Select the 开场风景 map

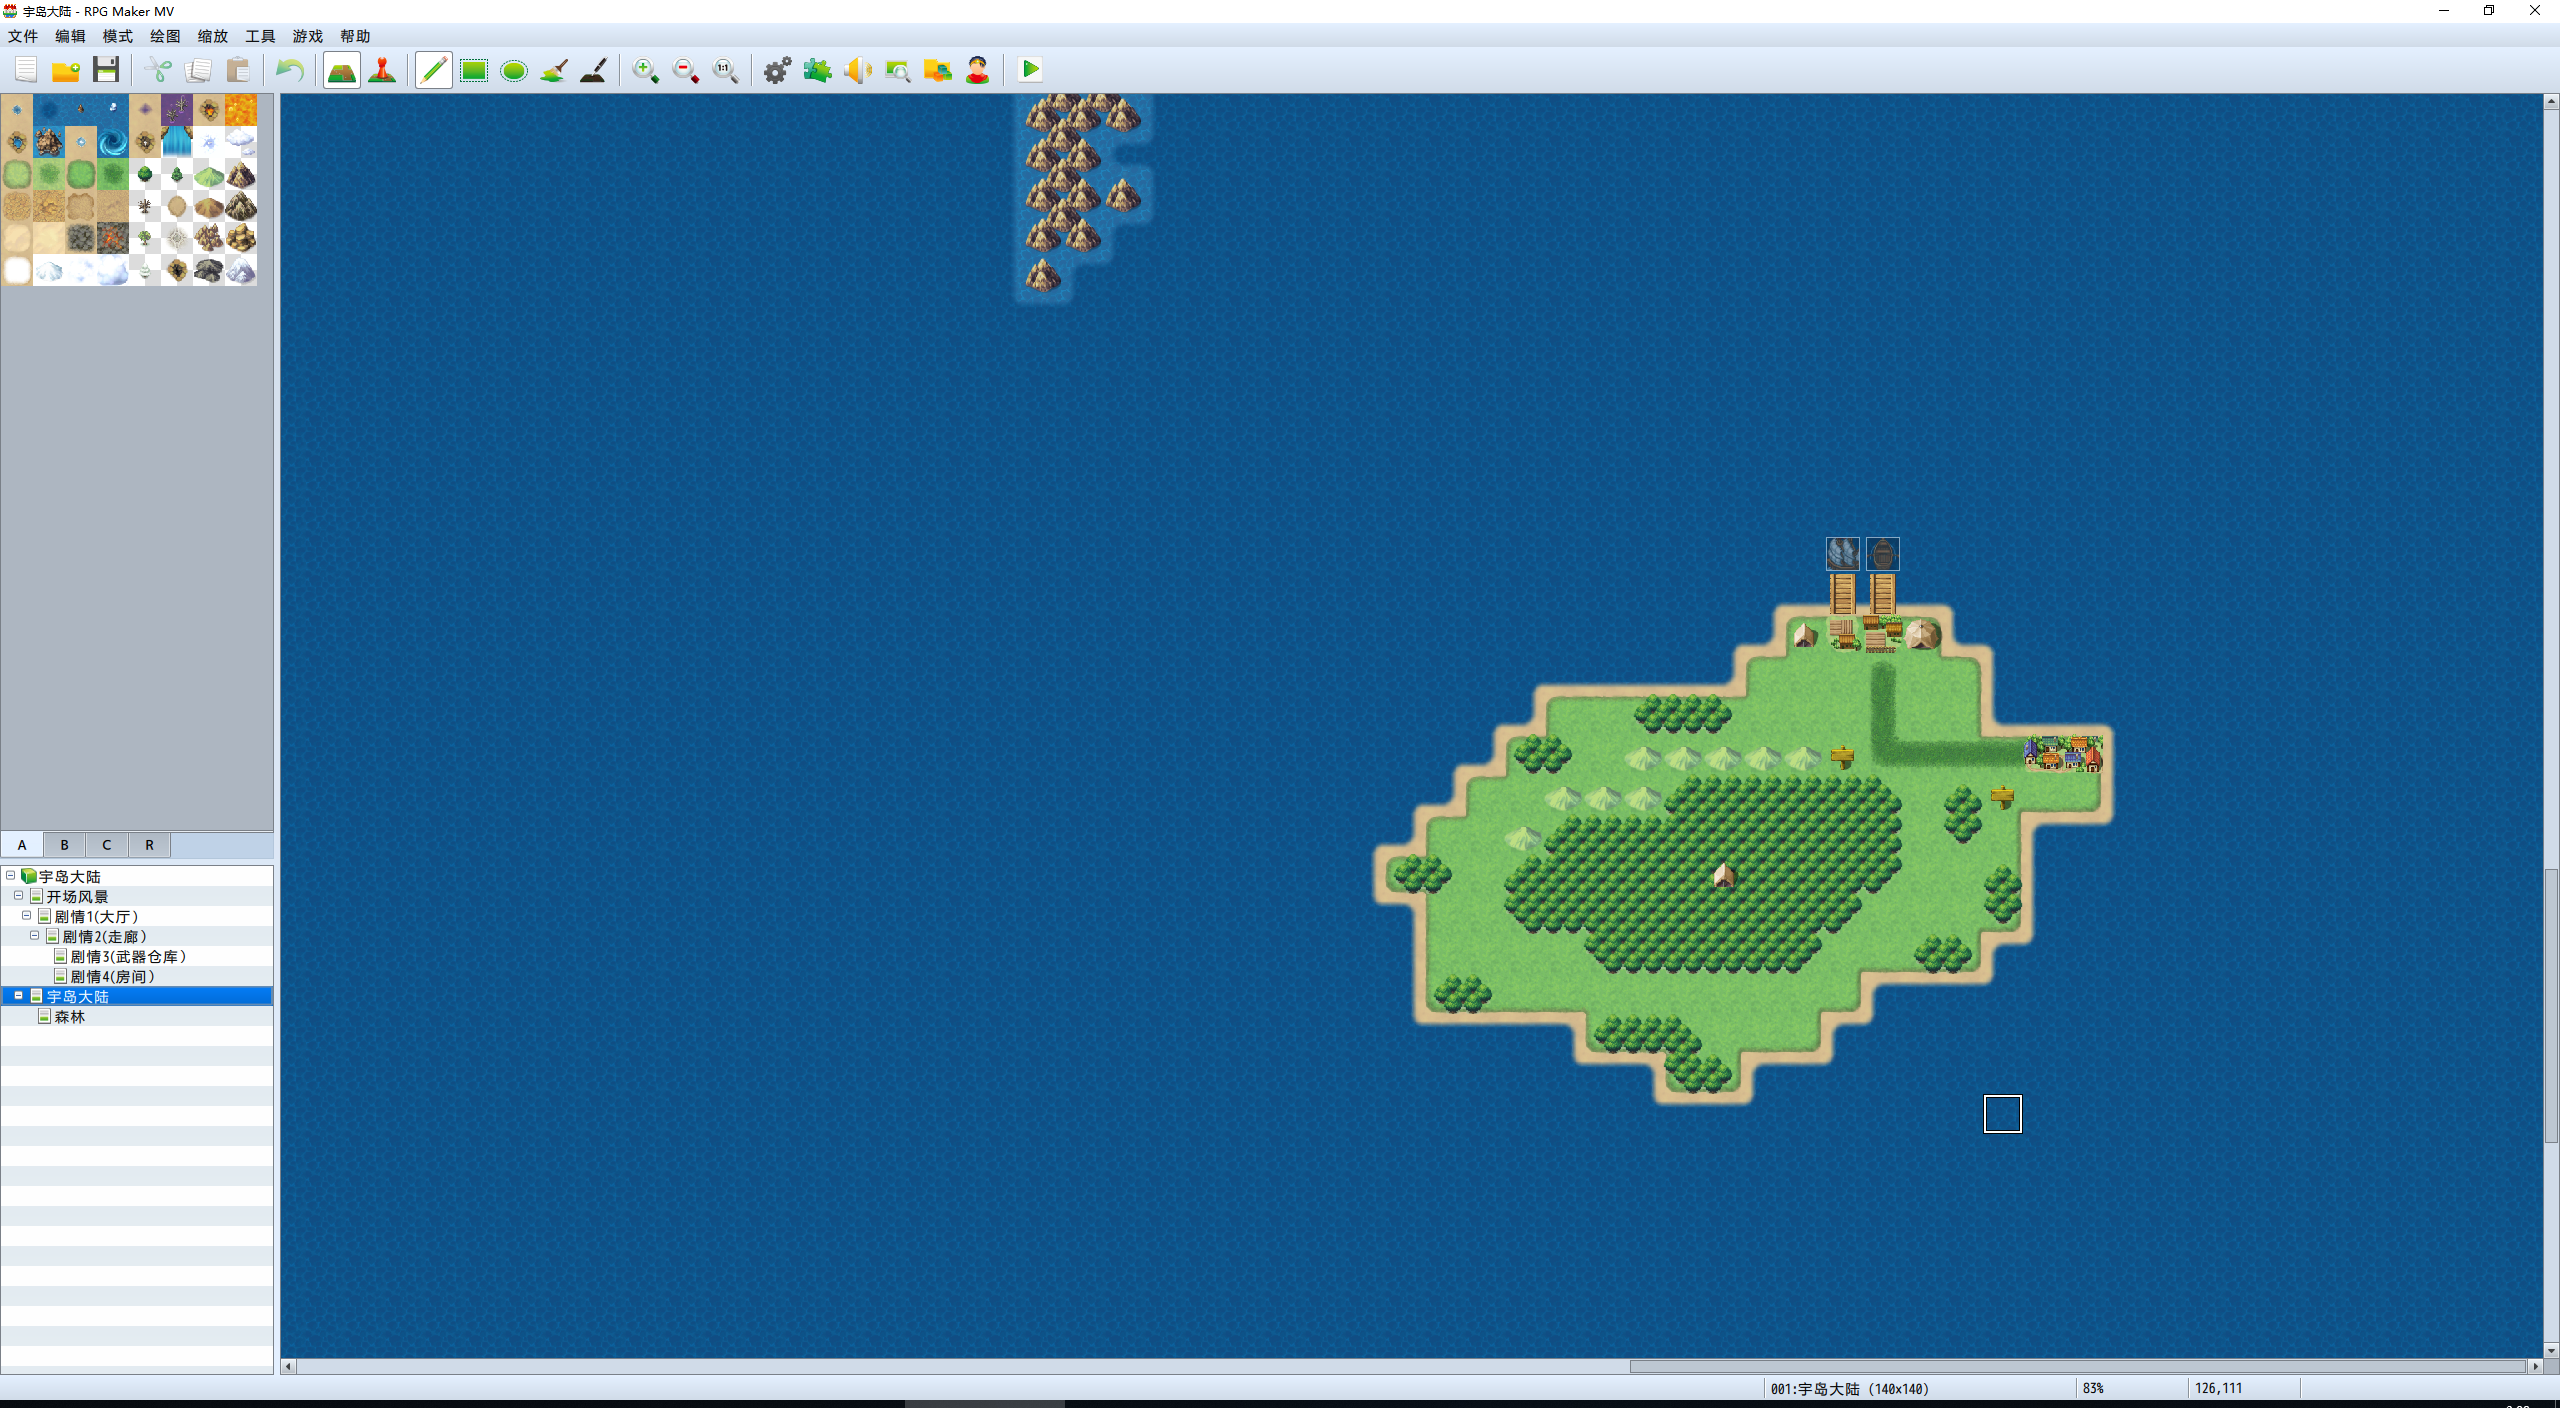click(77, 897)
